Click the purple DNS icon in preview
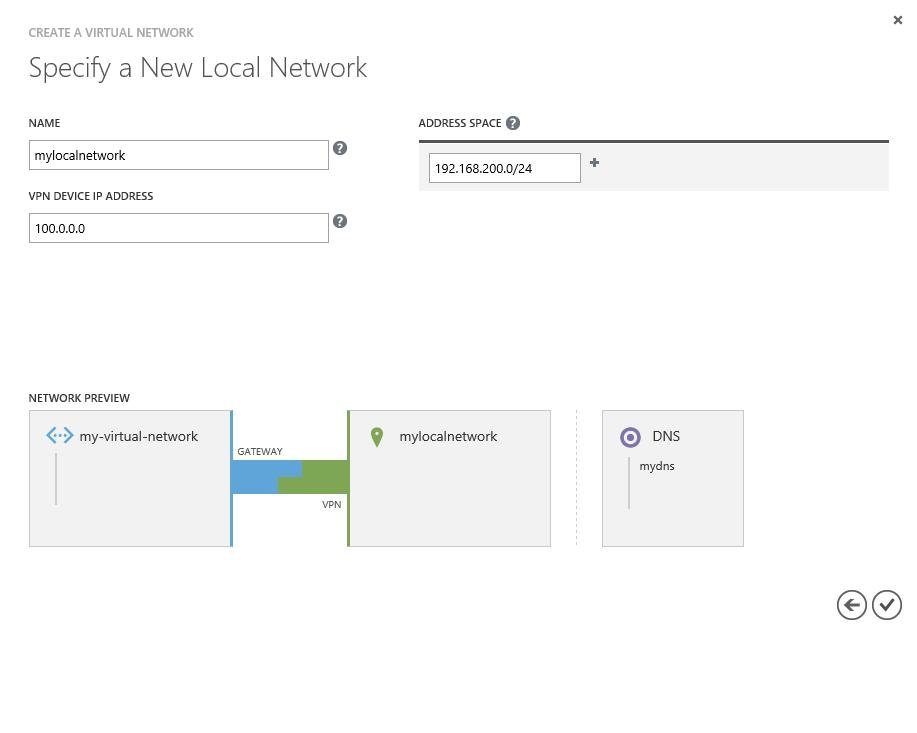Image resolution: width=917 pixels, height=733 pixels. (630, 437)
